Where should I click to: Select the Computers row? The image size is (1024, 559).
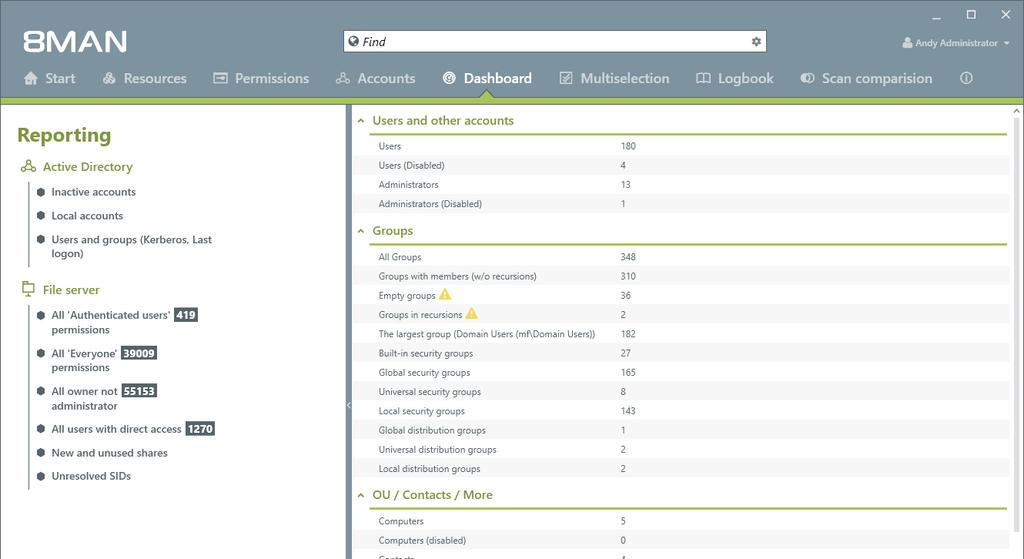(680, 521)
